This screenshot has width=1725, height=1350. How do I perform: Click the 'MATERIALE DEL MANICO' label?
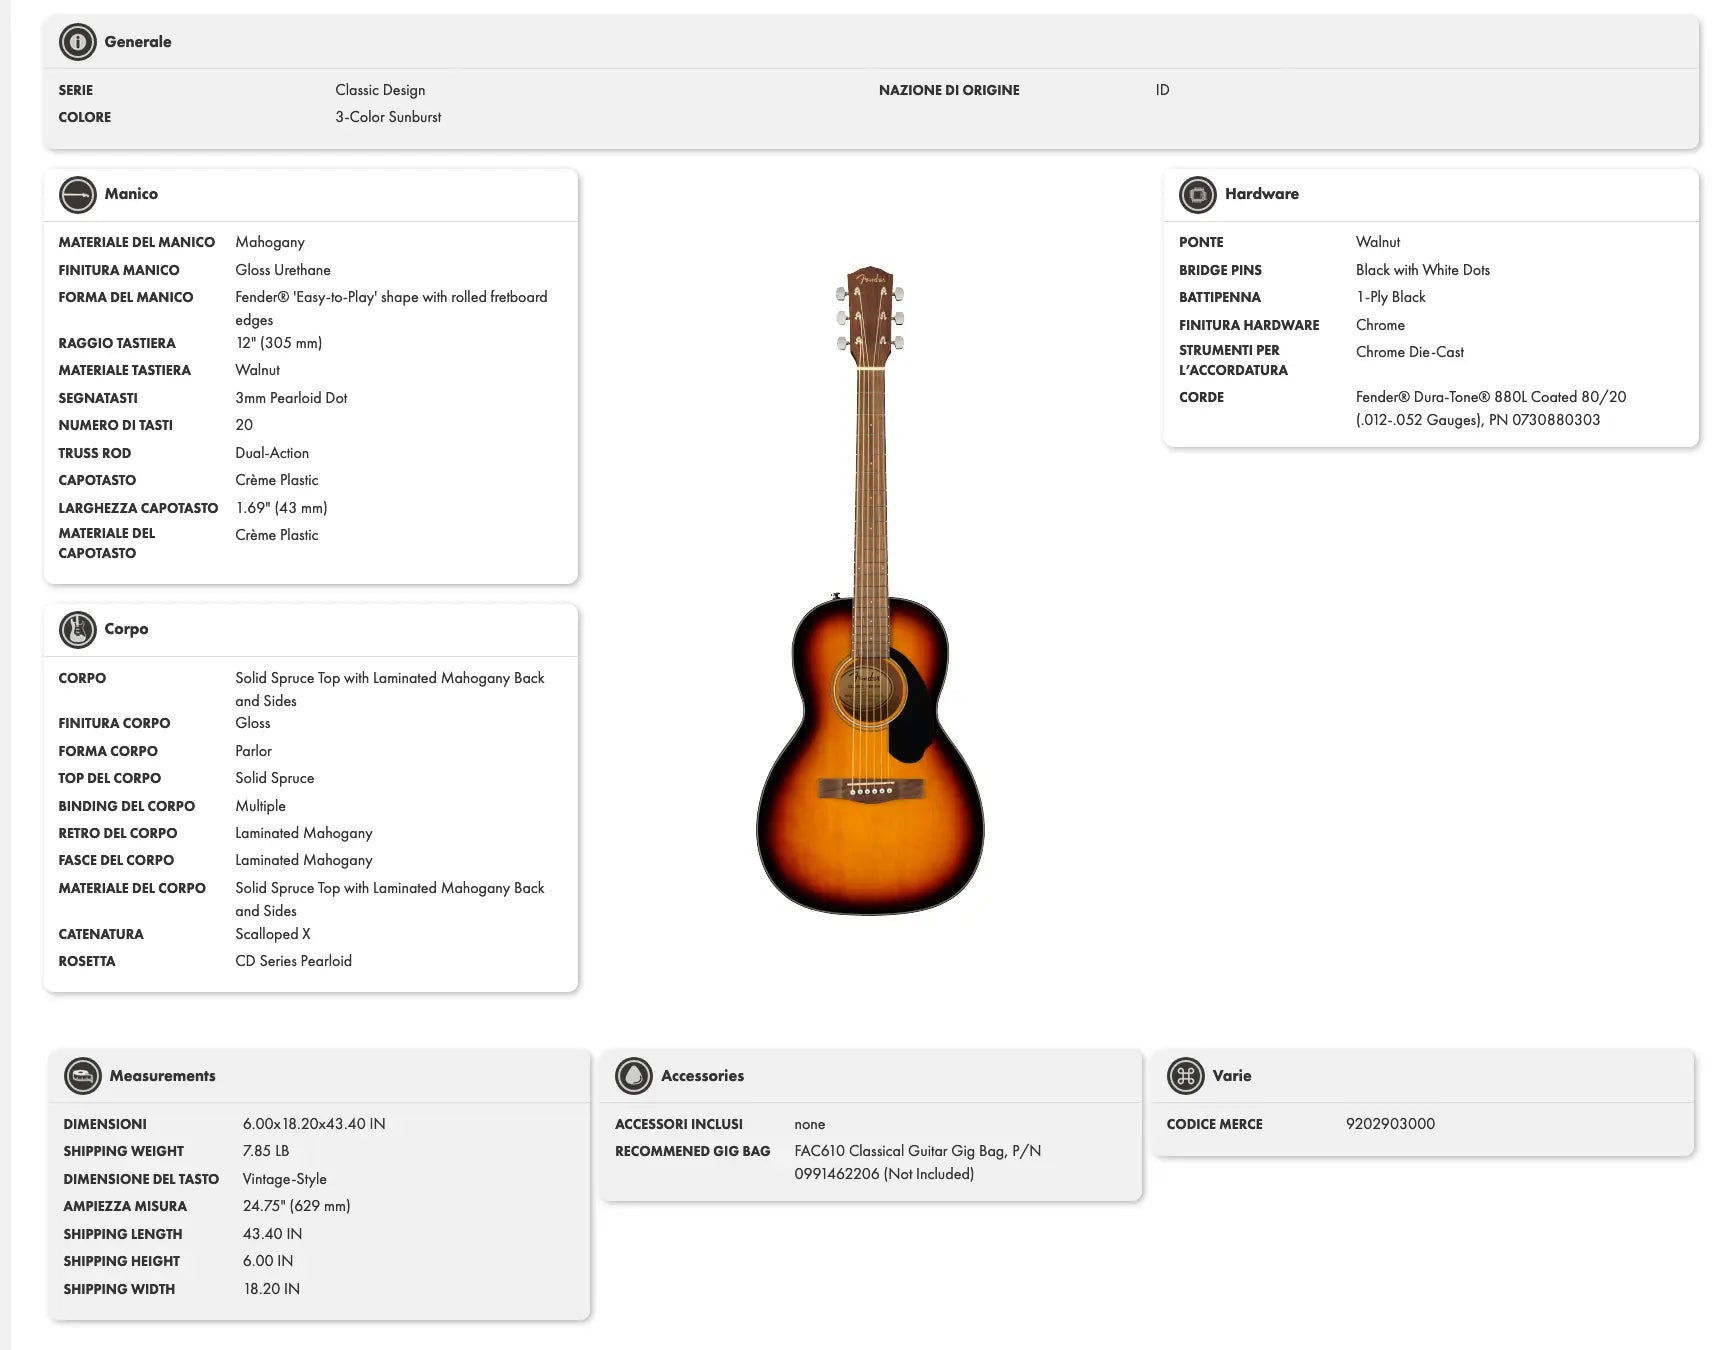tap(136, 242)
